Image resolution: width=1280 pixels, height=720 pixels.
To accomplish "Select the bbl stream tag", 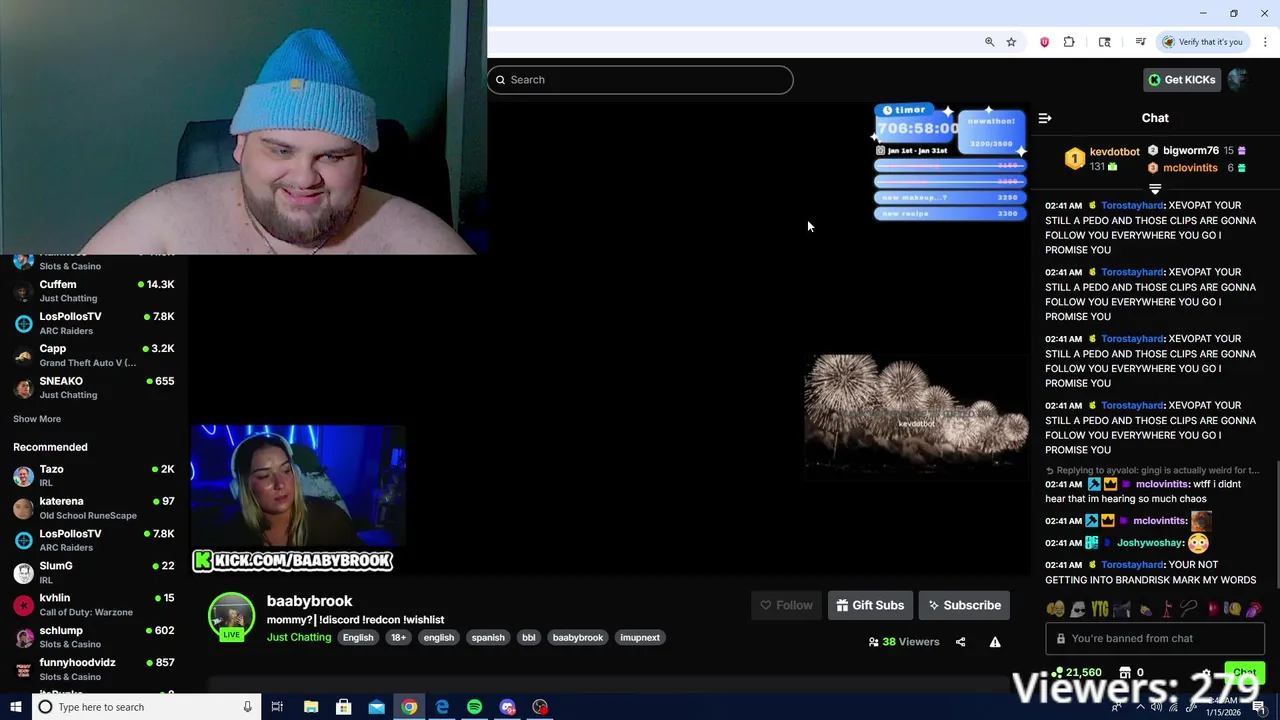I will click(x=528, y=638).
